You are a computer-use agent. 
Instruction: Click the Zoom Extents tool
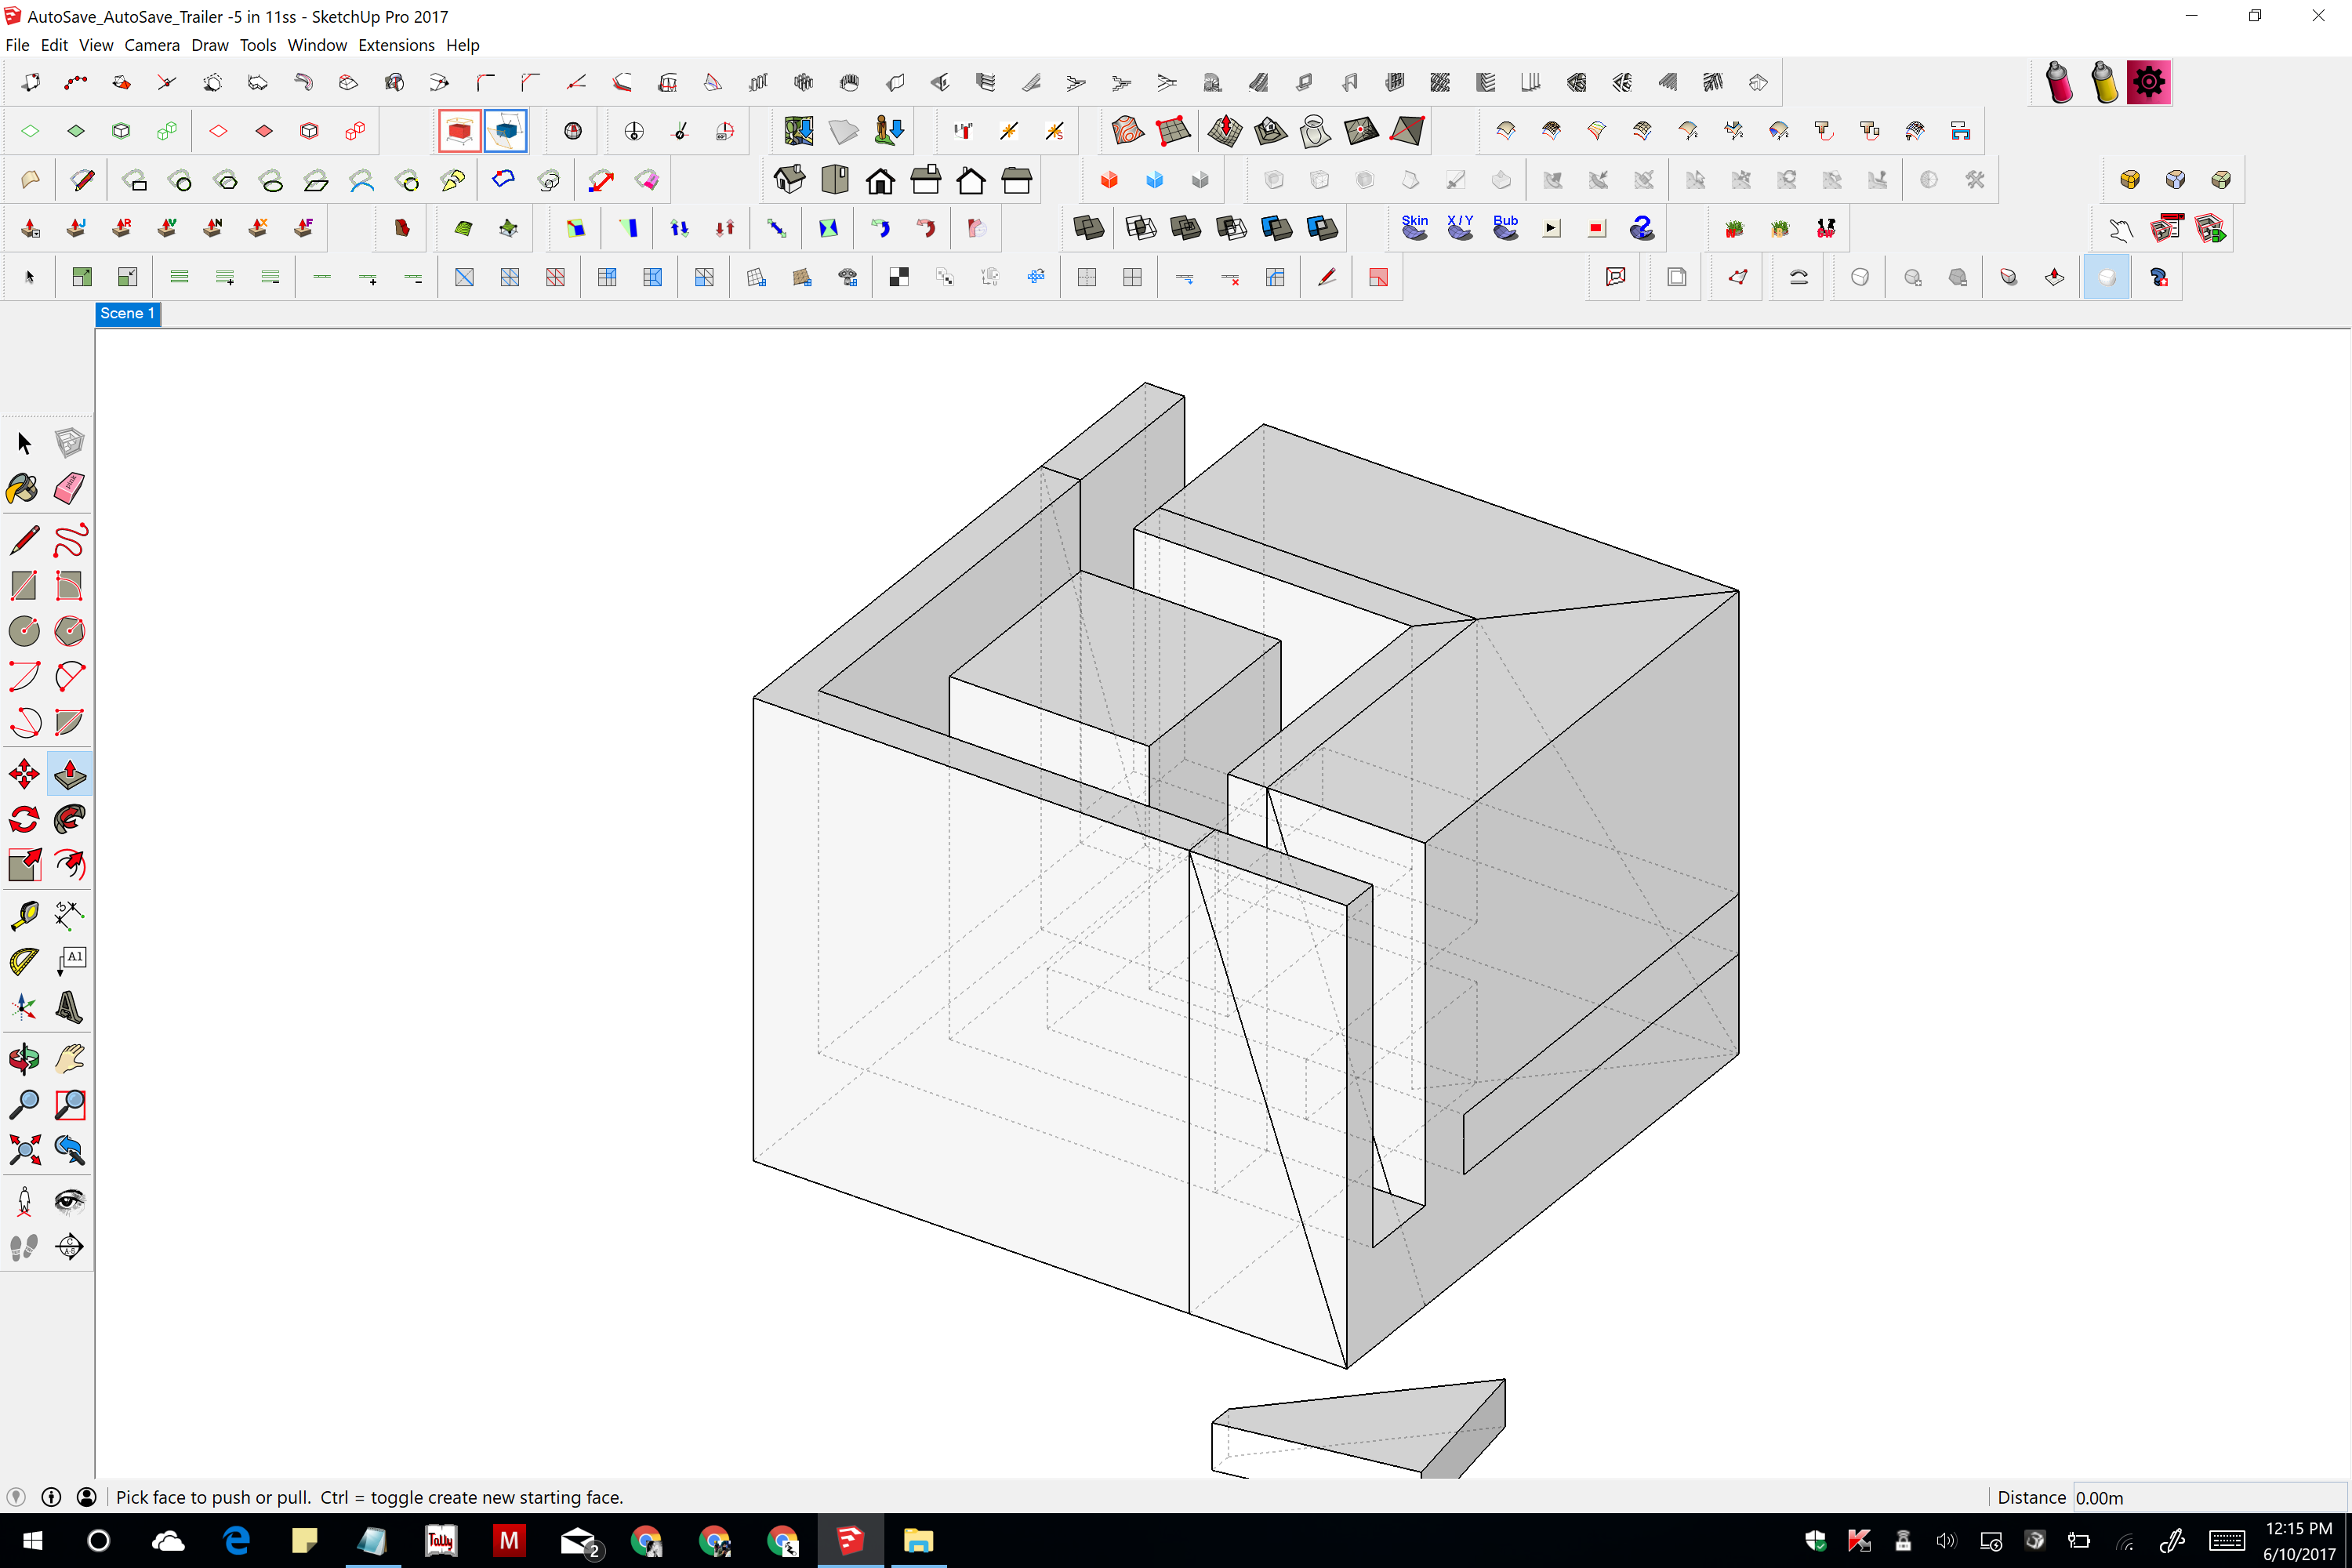(24, 1149)
